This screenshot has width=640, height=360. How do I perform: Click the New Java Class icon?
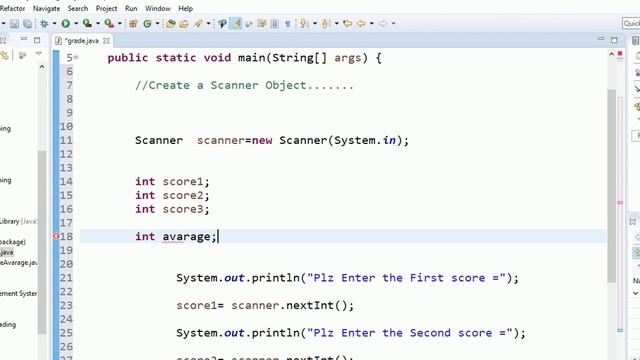pos(147,24)
